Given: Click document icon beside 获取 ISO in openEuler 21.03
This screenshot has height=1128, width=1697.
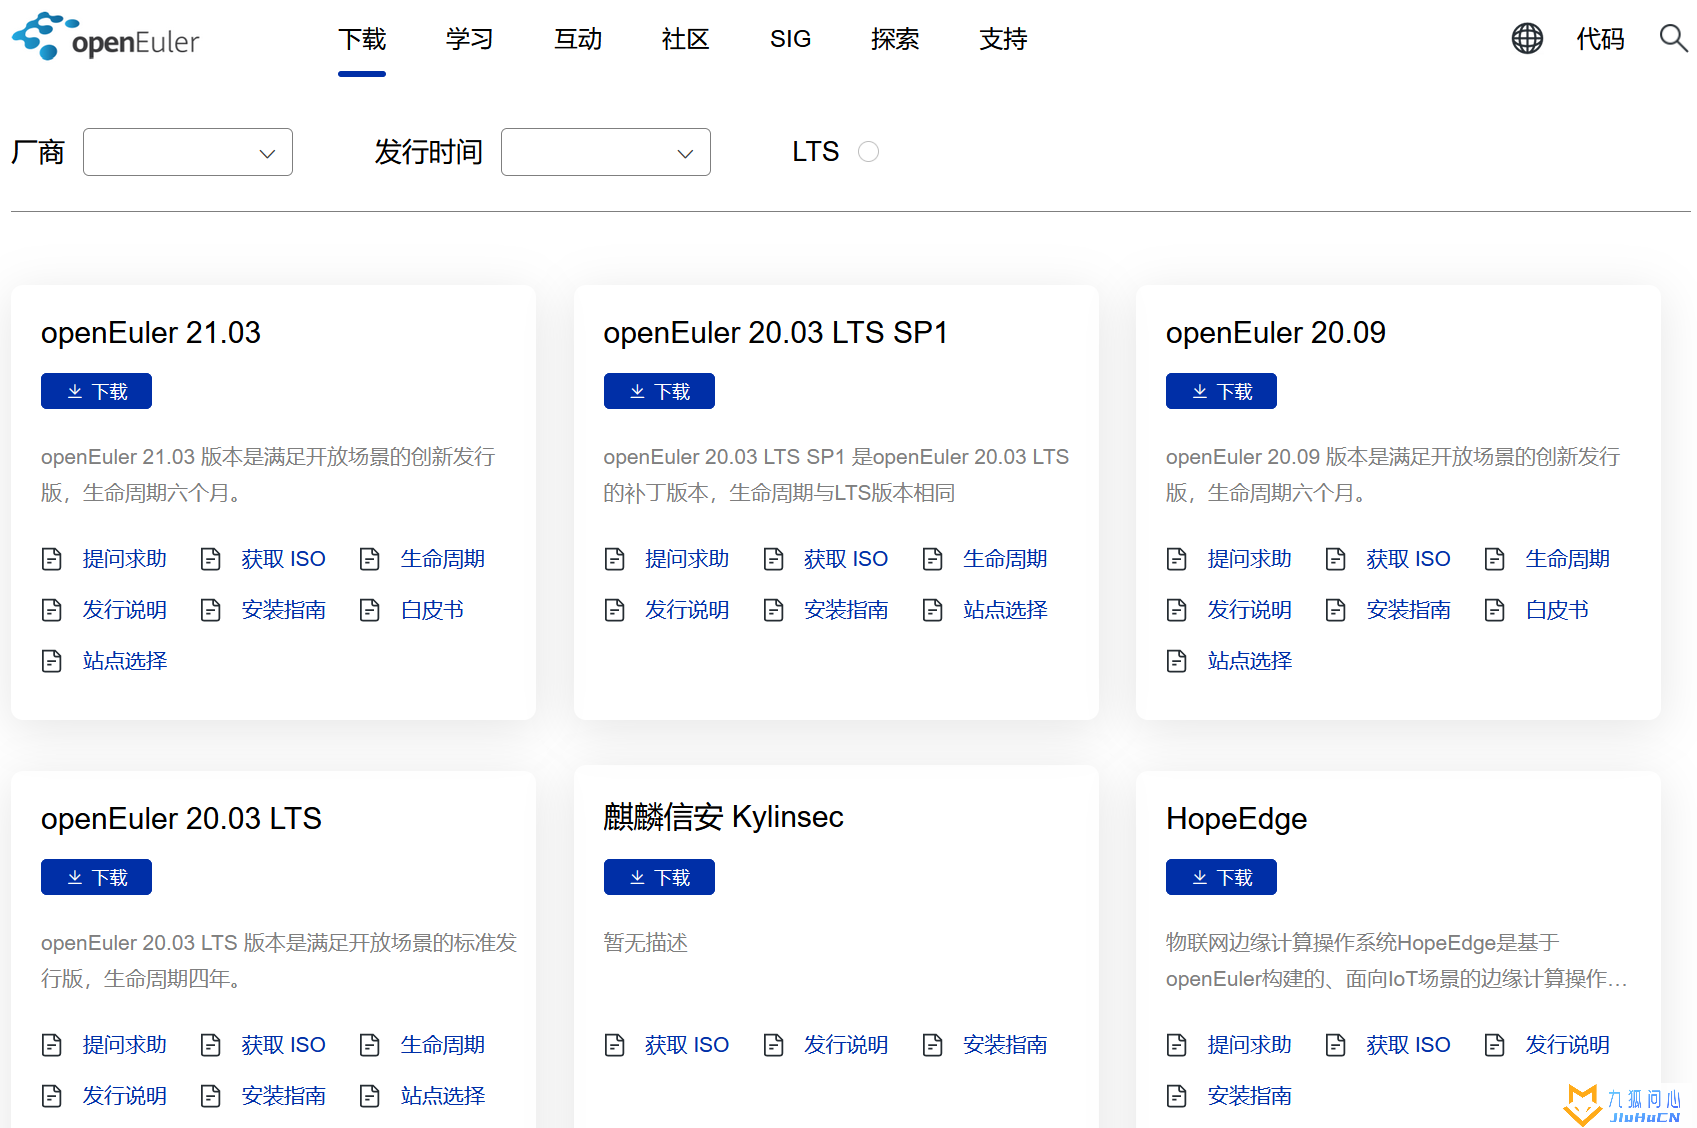Looking at the screenshot, I should (x=211, y=559).
